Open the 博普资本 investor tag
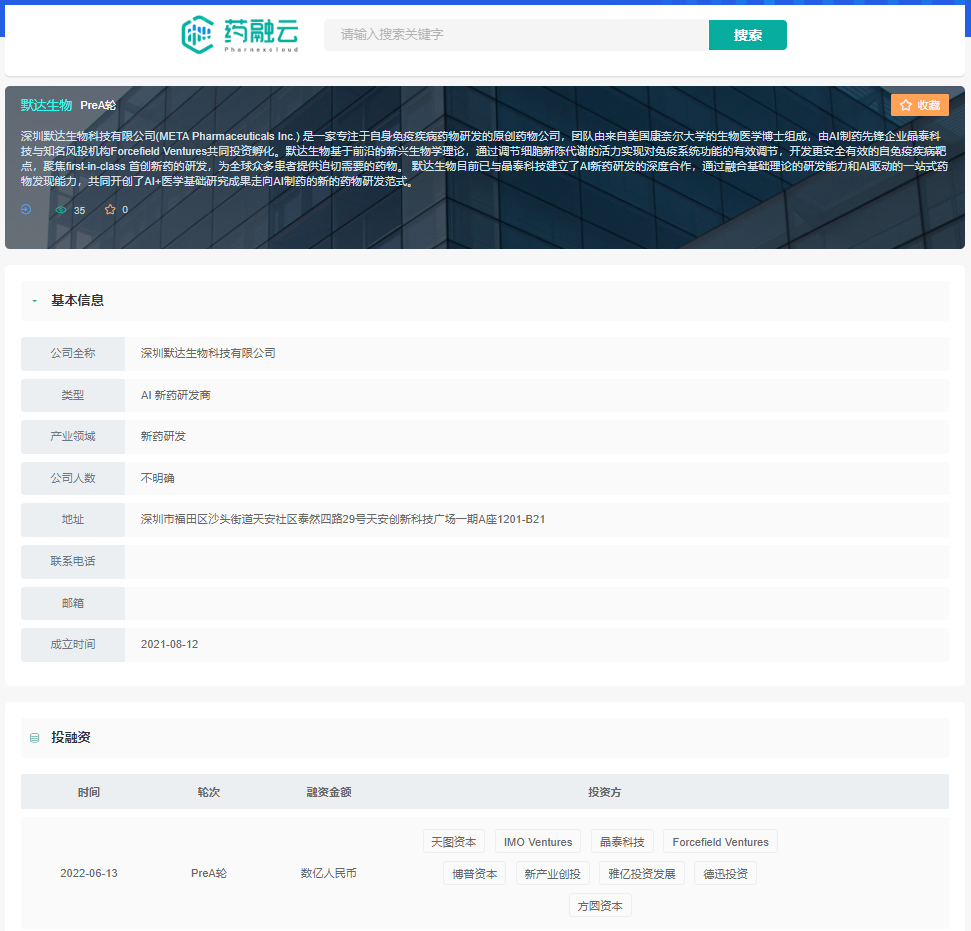The width and height of the screenshot is (971, 931). click(x=475, y=874)
